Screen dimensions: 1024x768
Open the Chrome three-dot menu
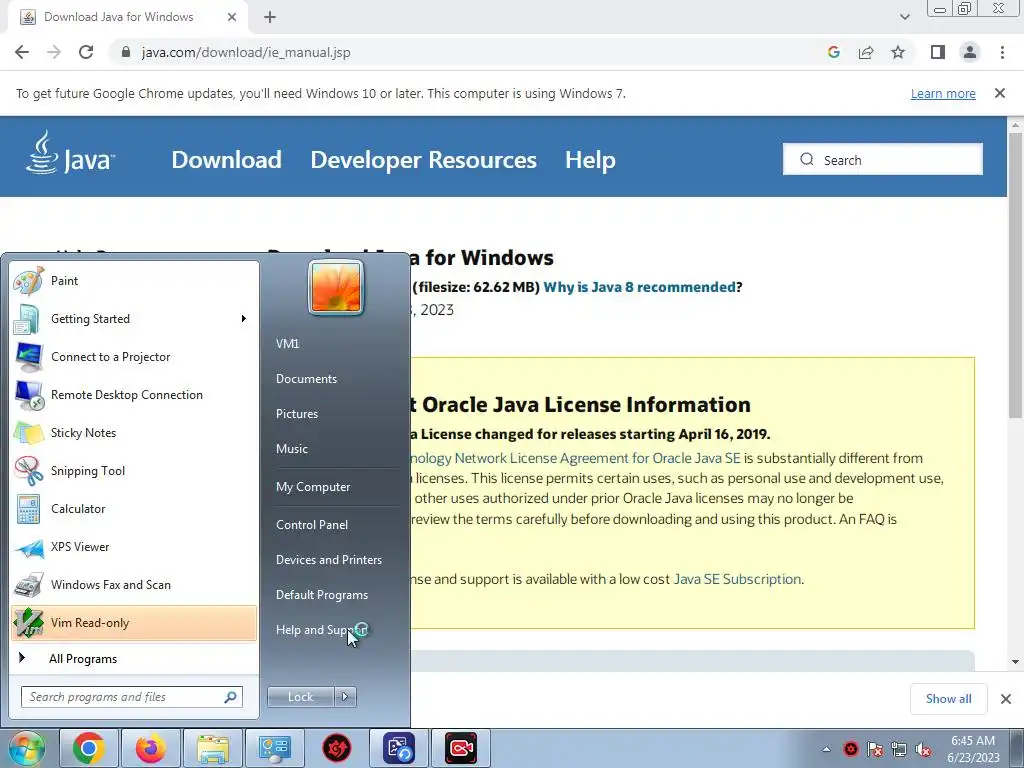coord(1002,52)
